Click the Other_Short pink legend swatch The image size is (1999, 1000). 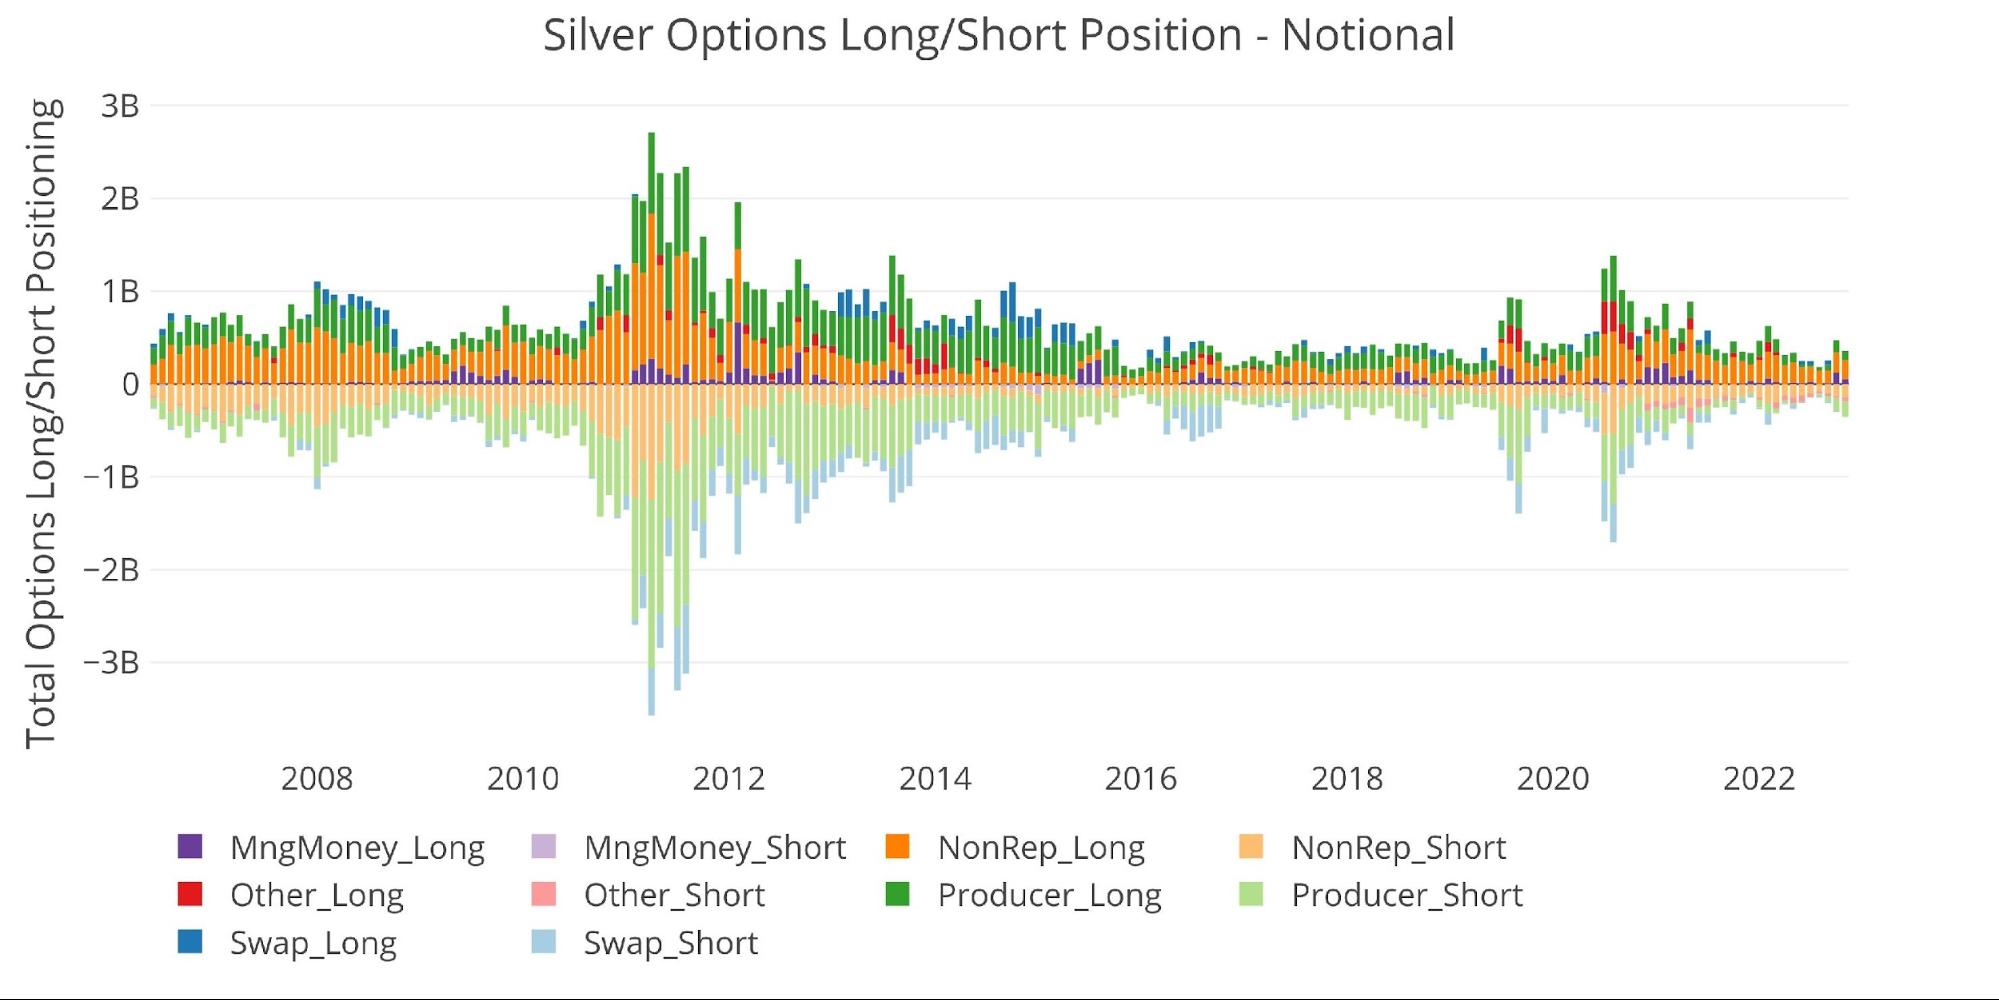coord(544,894)
